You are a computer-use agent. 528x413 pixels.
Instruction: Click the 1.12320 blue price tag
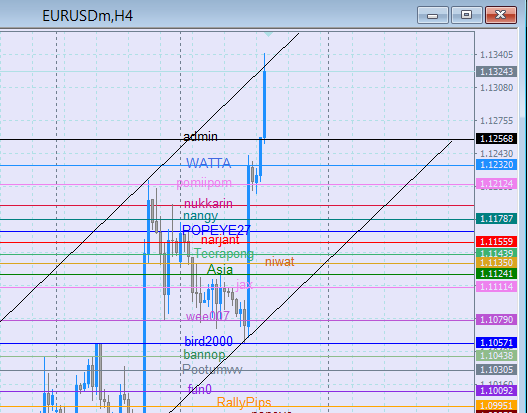coord(496,165)
